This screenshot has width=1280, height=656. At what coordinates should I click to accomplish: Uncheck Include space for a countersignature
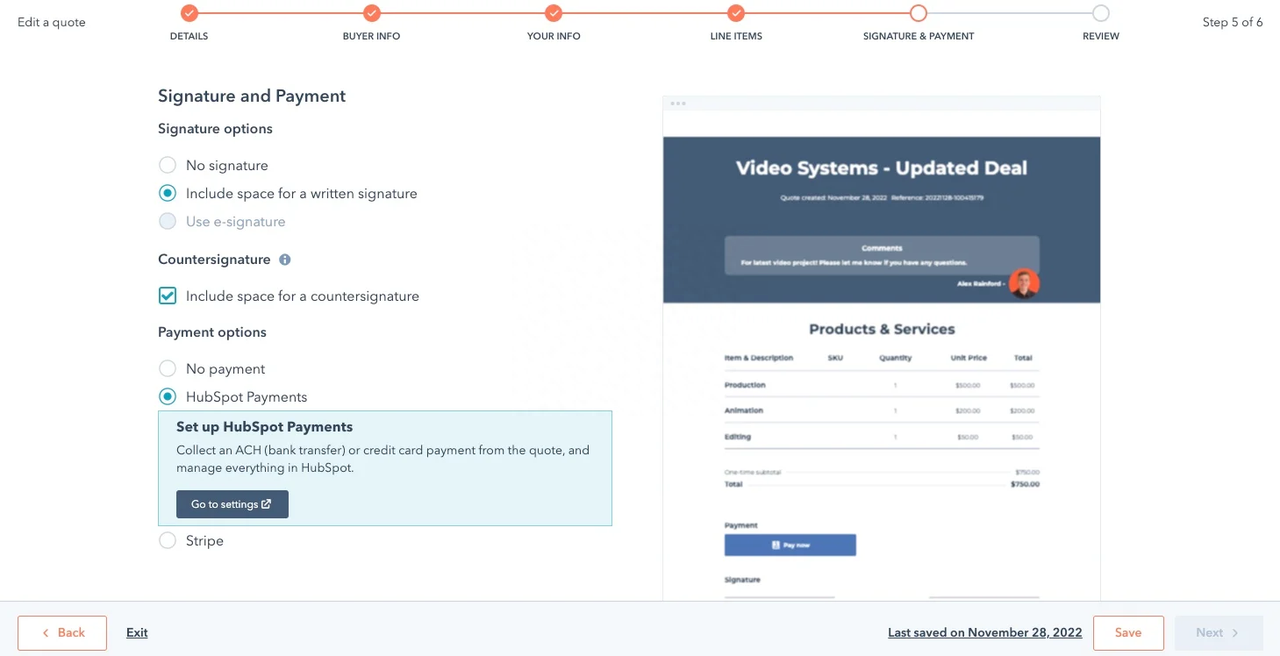click(x=167, y=296)
